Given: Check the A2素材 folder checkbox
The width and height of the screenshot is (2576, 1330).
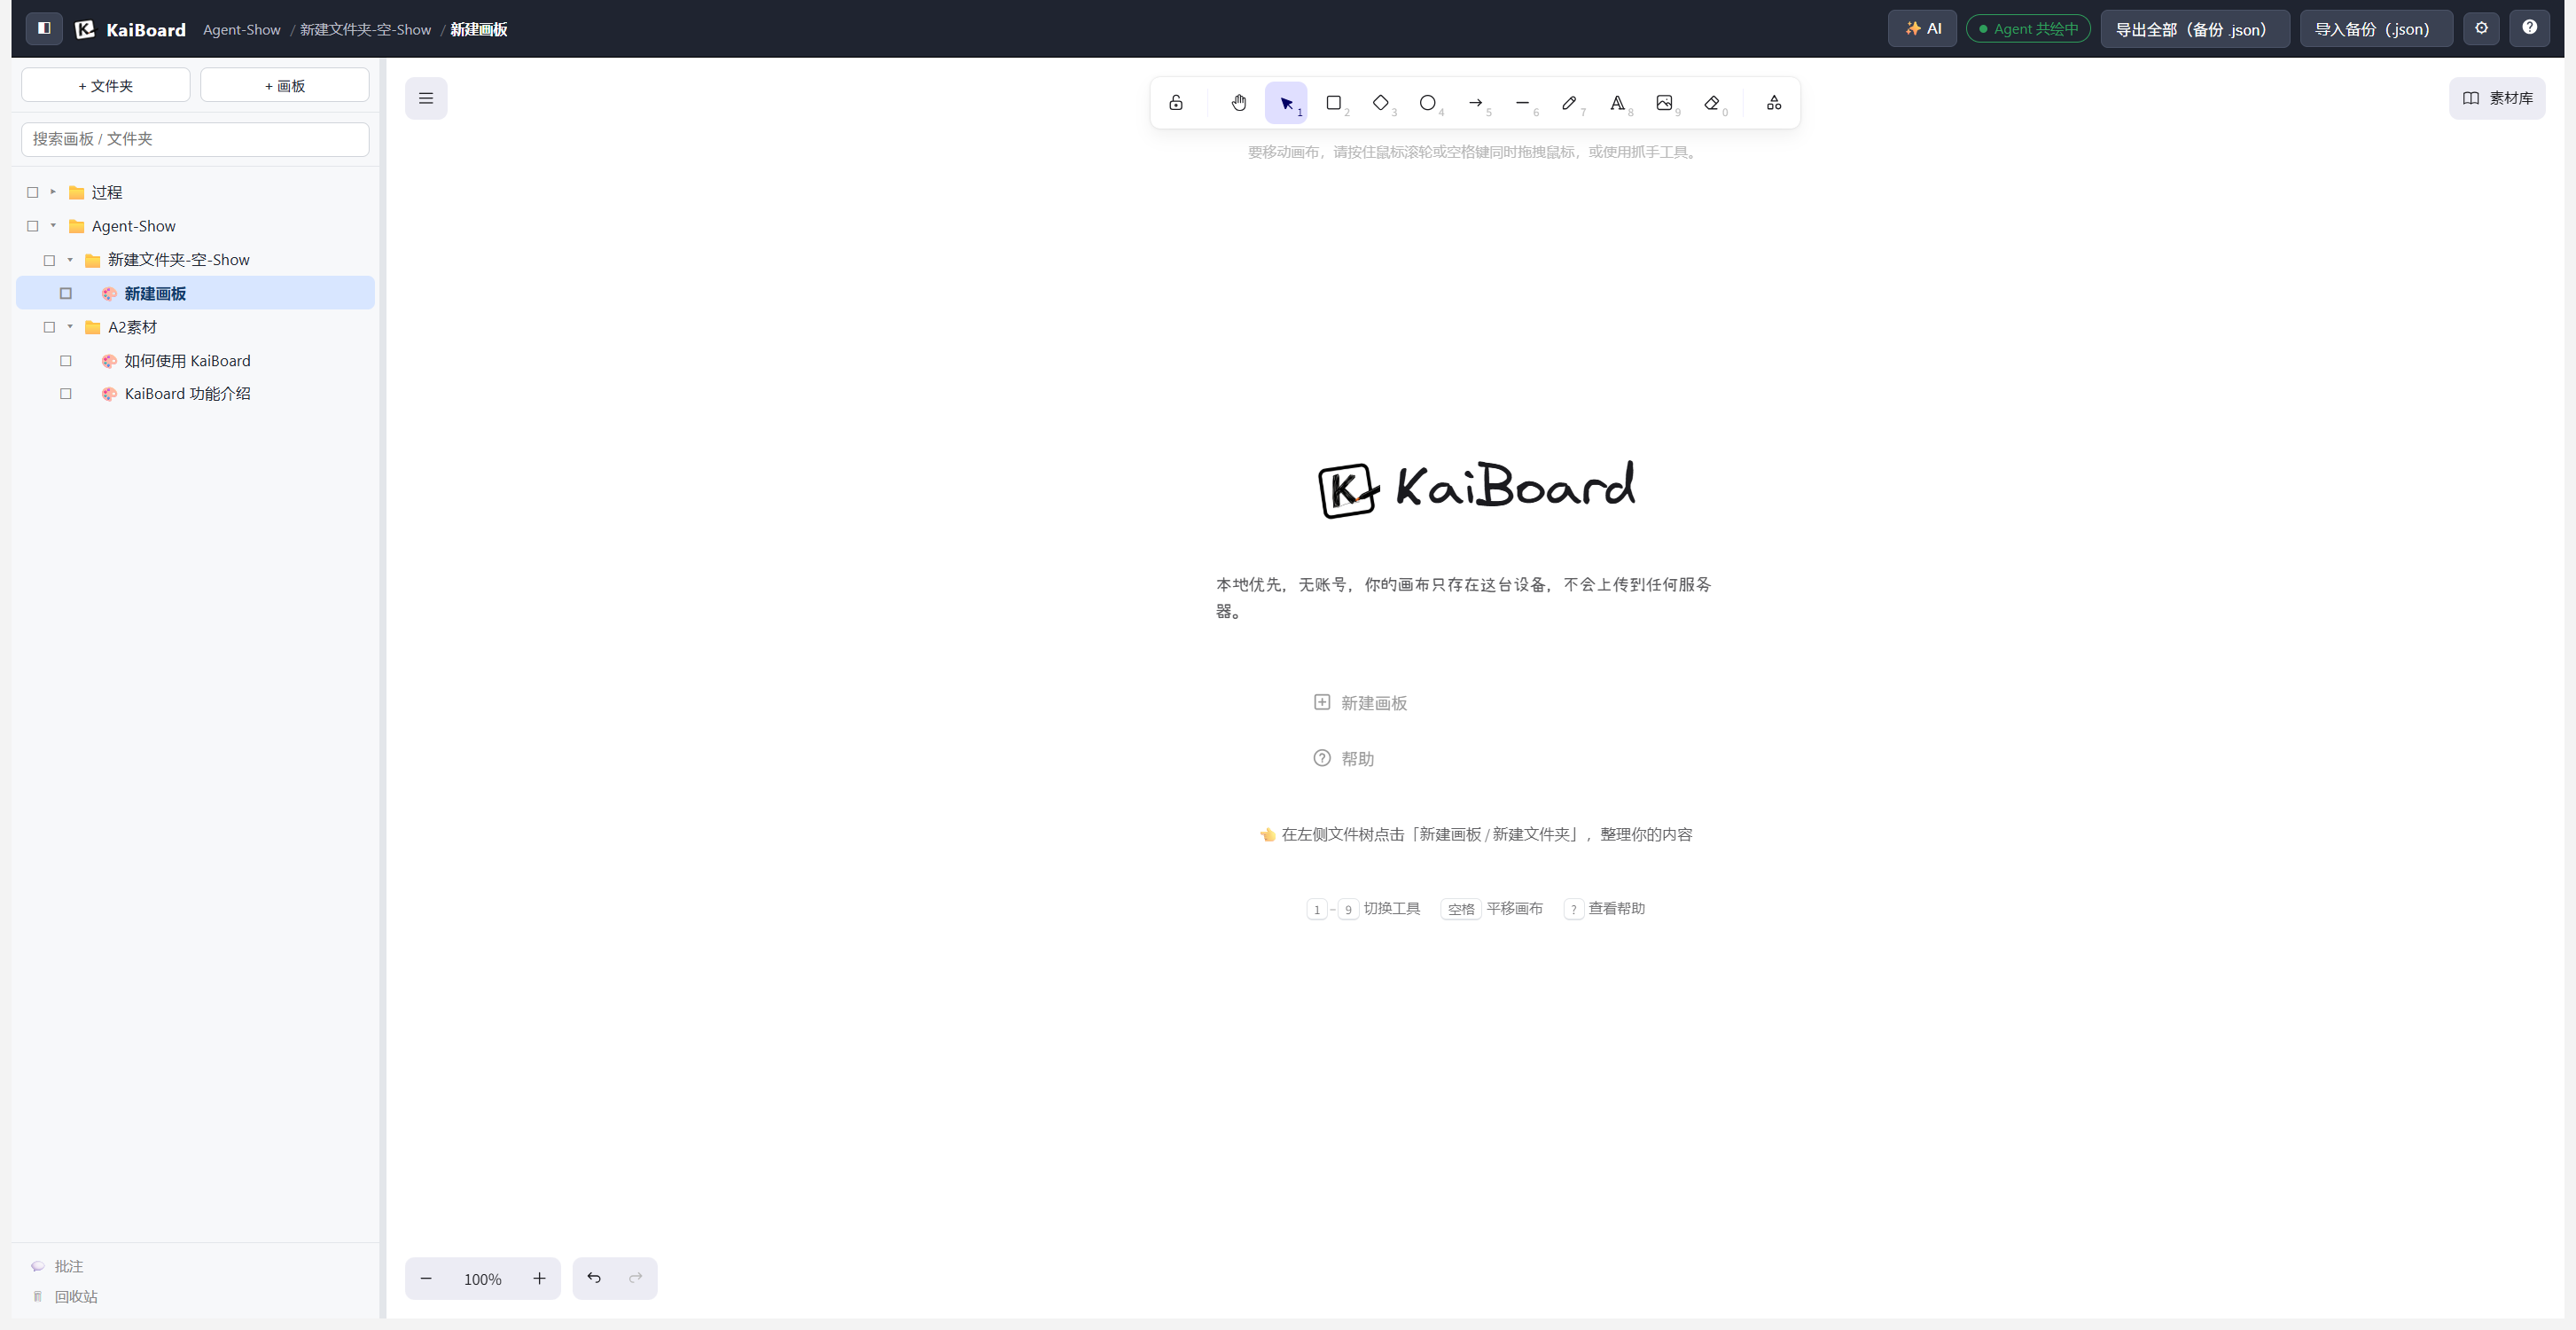Looking at the screenshot, I should [49, 327].
